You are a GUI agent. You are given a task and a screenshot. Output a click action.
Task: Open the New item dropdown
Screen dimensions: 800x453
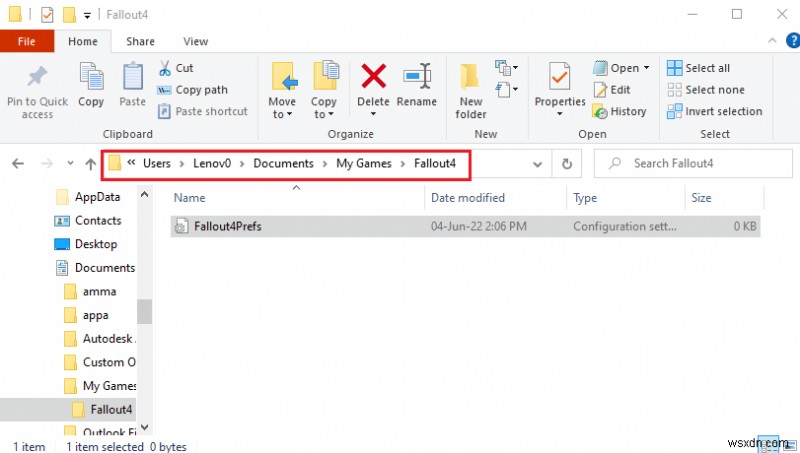coord(506,67)
